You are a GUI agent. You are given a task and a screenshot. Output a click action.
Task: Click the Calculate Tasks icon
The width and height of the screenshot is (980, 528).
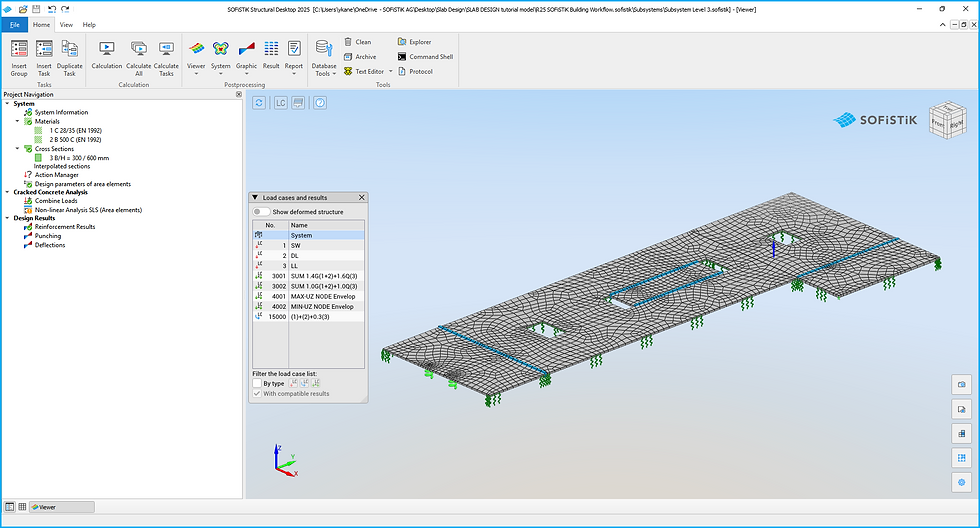[x=166, y=49]
